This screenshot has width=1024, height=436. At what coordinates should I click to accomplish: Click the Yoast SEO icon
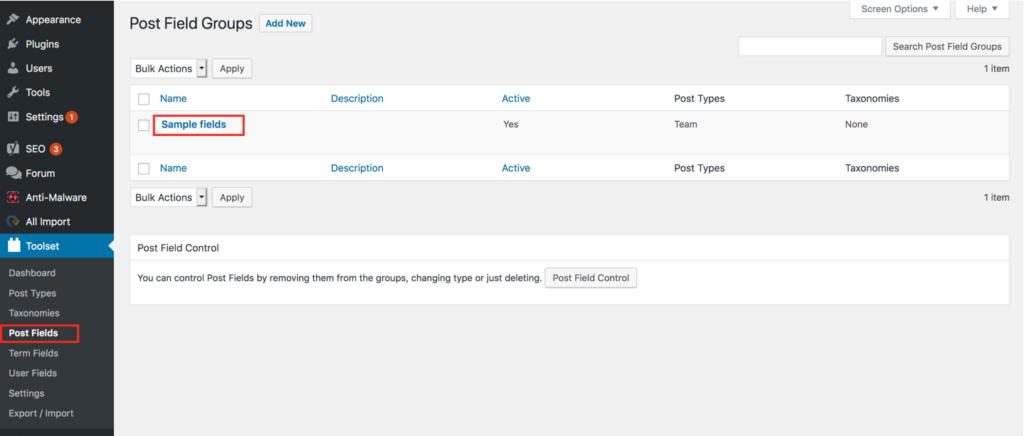(12, 149)
